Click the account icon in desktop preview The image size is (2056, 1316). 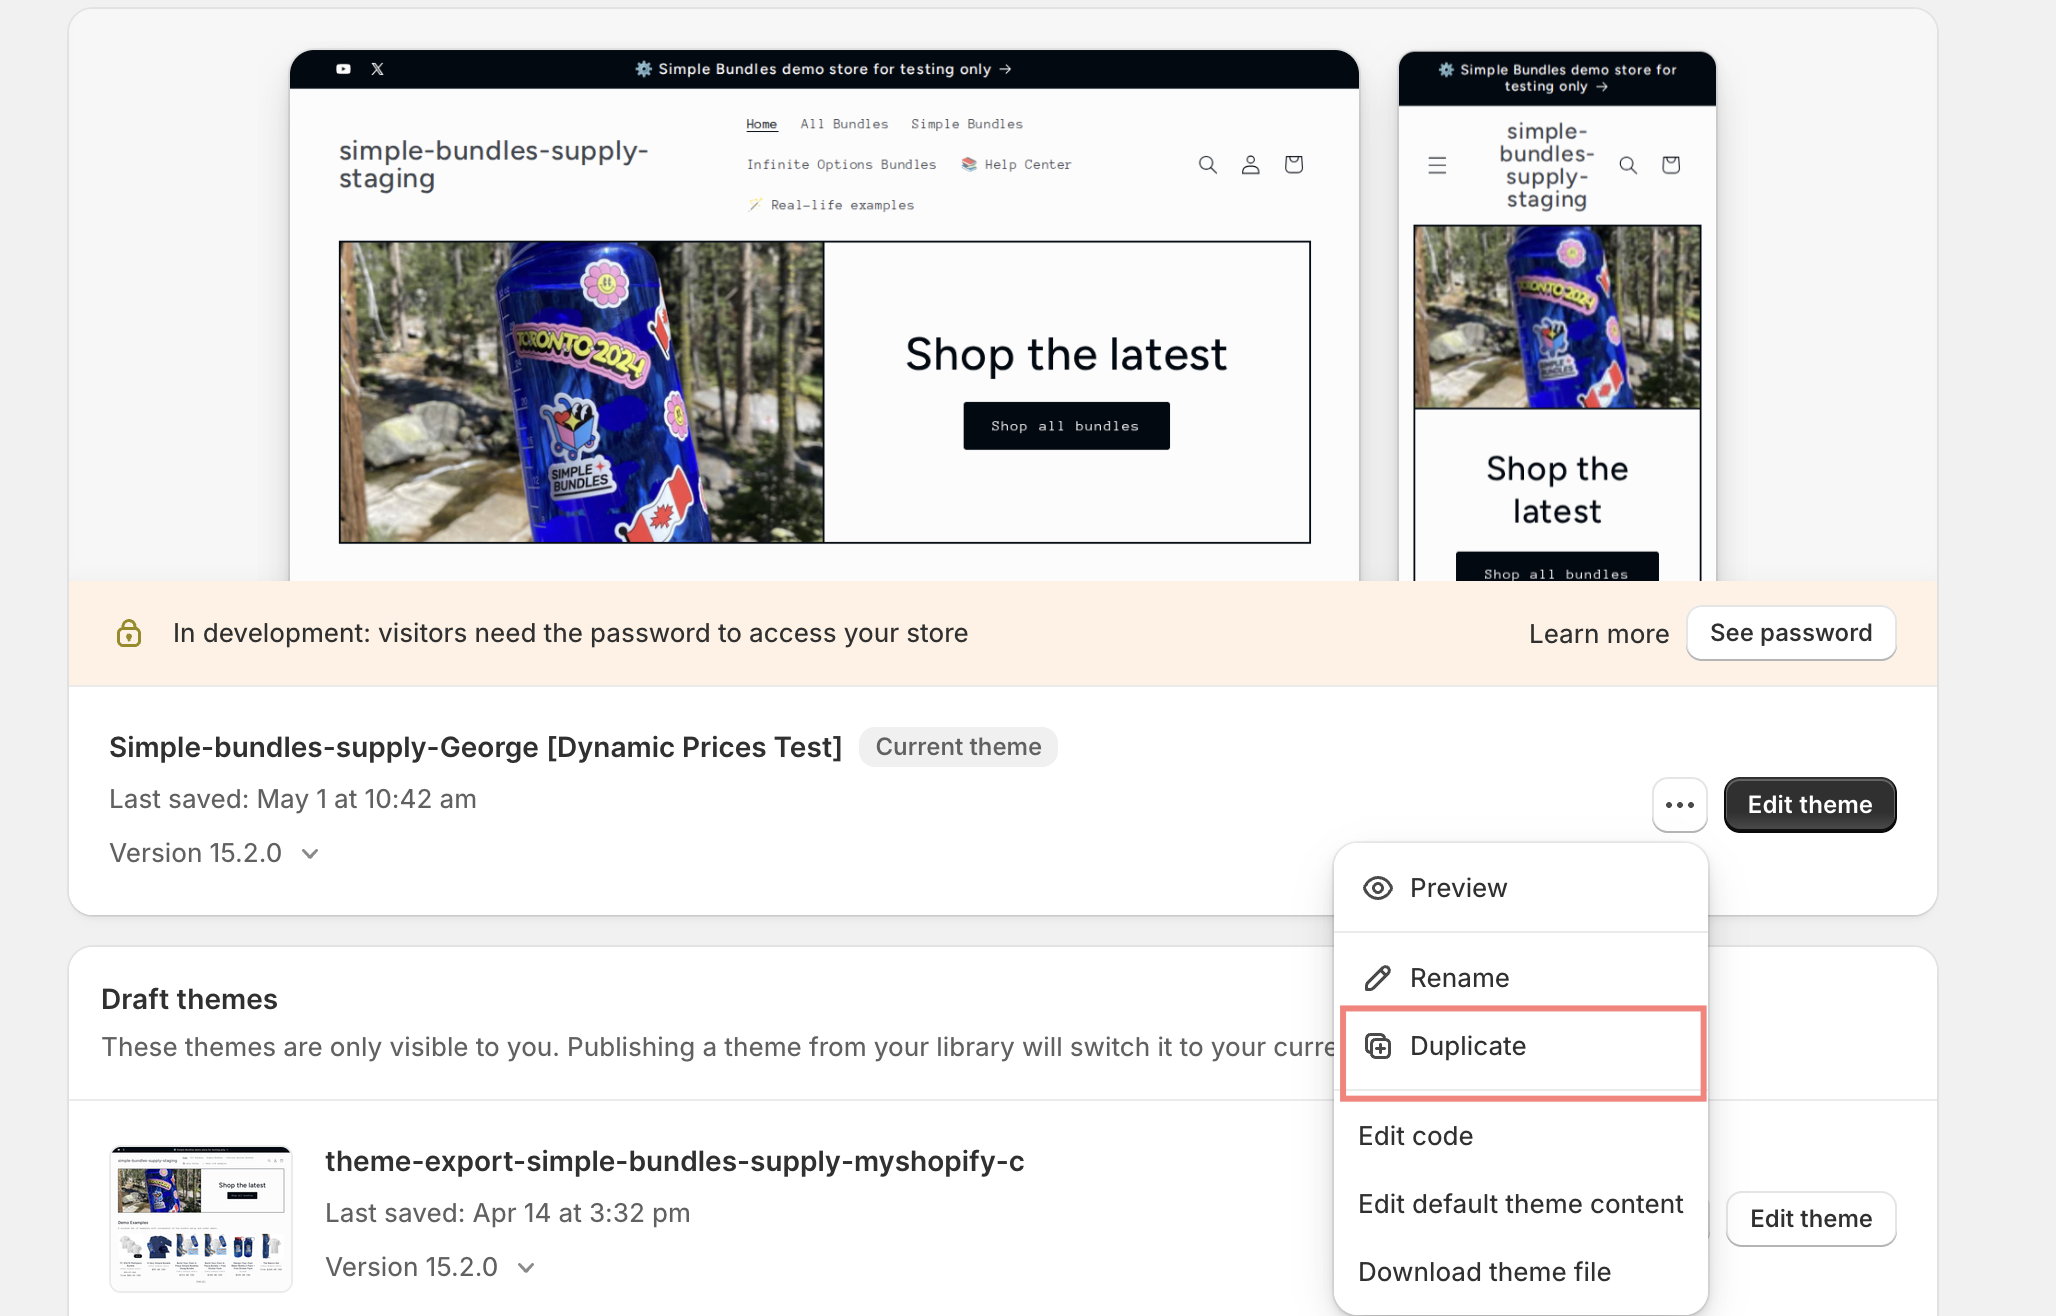(1250, 164)
